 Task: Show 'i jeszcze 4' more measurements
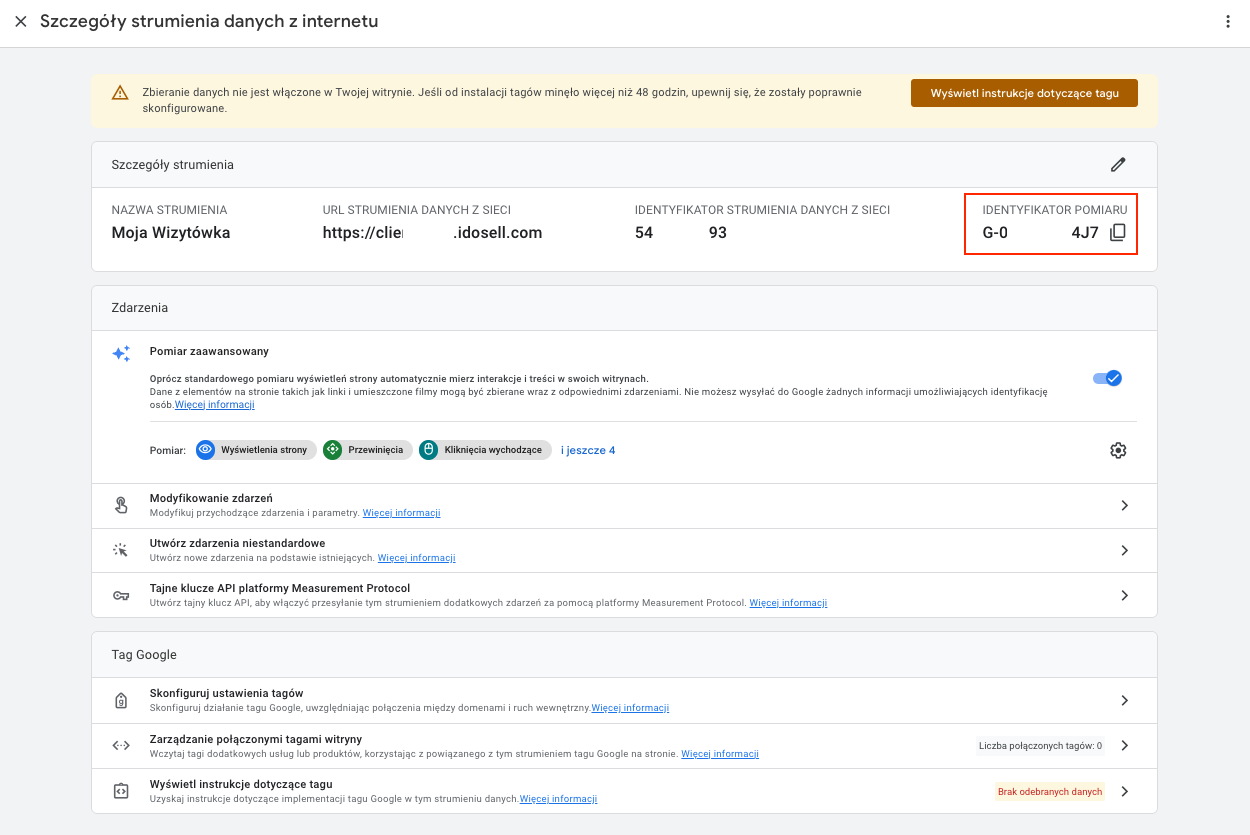(x=588, y=450)
